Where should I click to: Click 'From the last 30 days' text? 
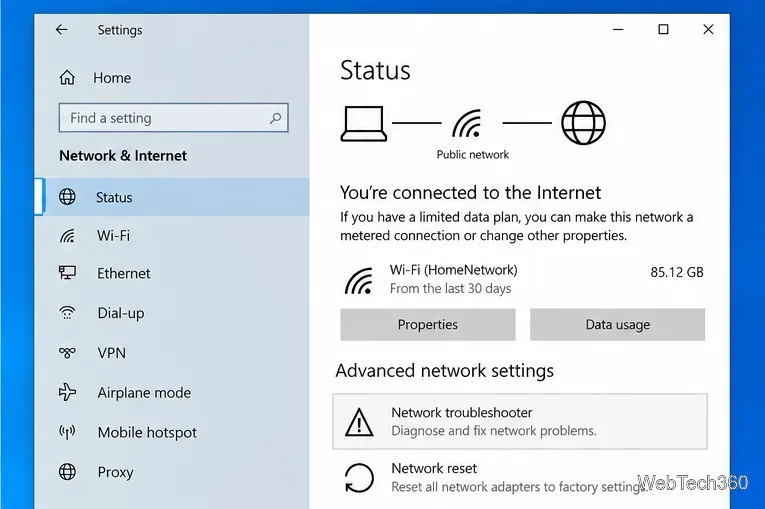coord(450,288)
